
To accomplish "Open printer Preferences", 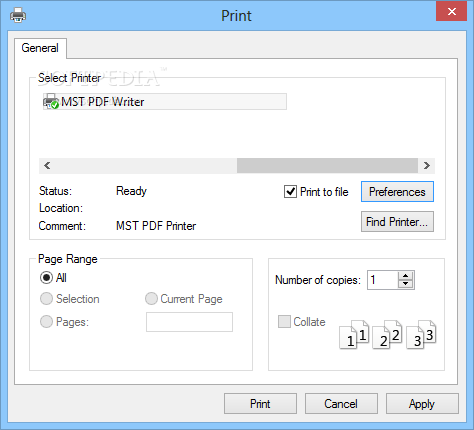I will [x=397, y=192].
